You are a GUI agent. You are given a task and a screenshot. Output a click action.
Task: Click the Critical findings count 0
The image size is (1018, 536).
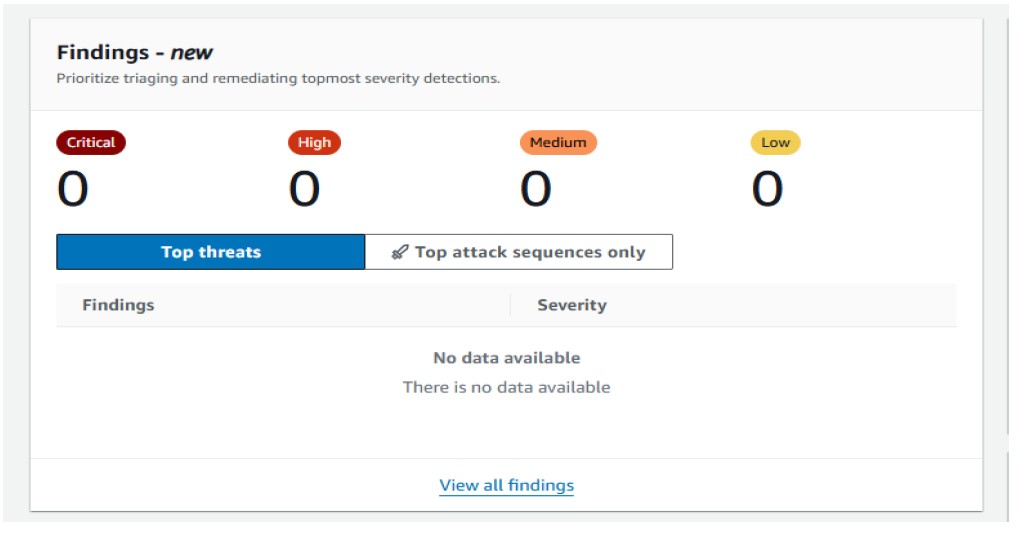pos(73,189)
